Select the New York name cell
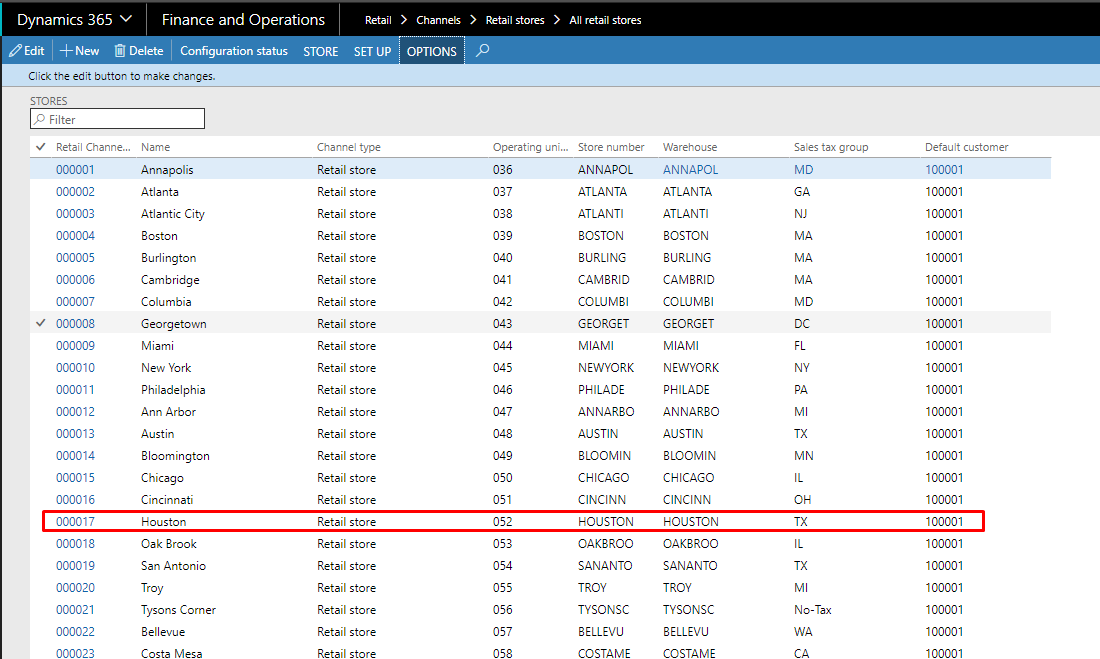The height and width of the screenshot is (659, 1100). point(166,368)
